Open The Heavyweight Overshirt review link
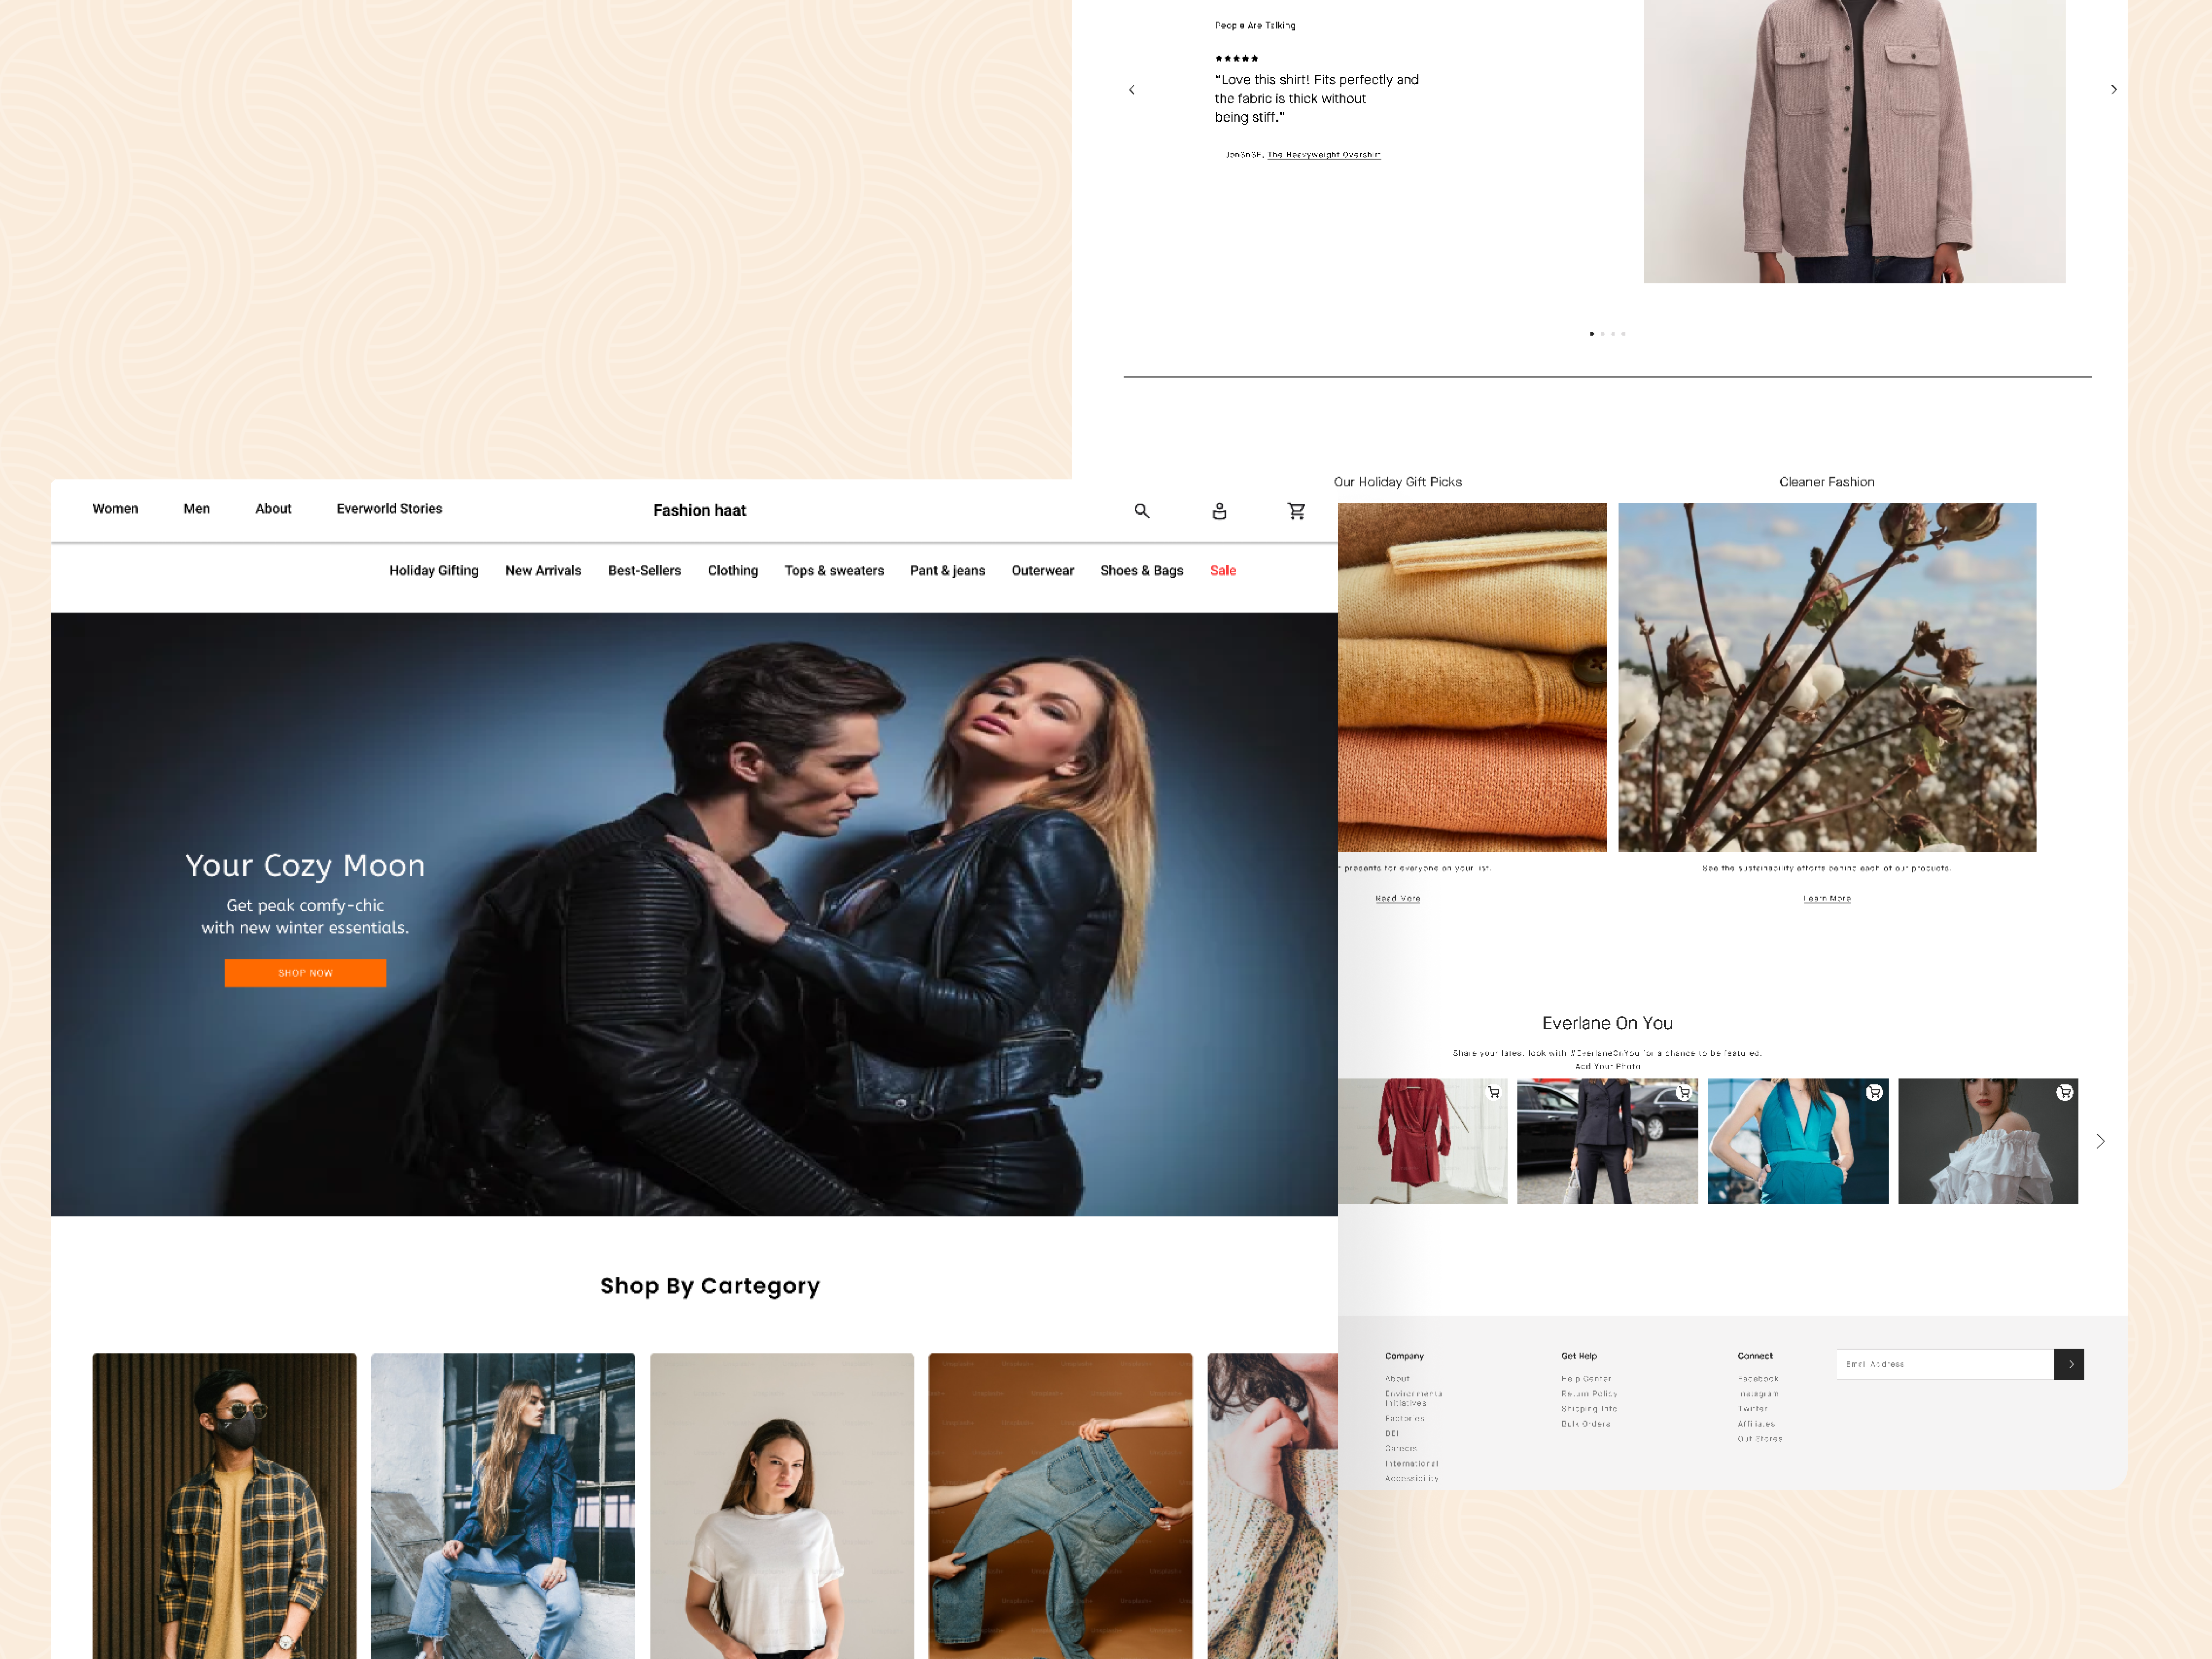 pos(1324,155)
